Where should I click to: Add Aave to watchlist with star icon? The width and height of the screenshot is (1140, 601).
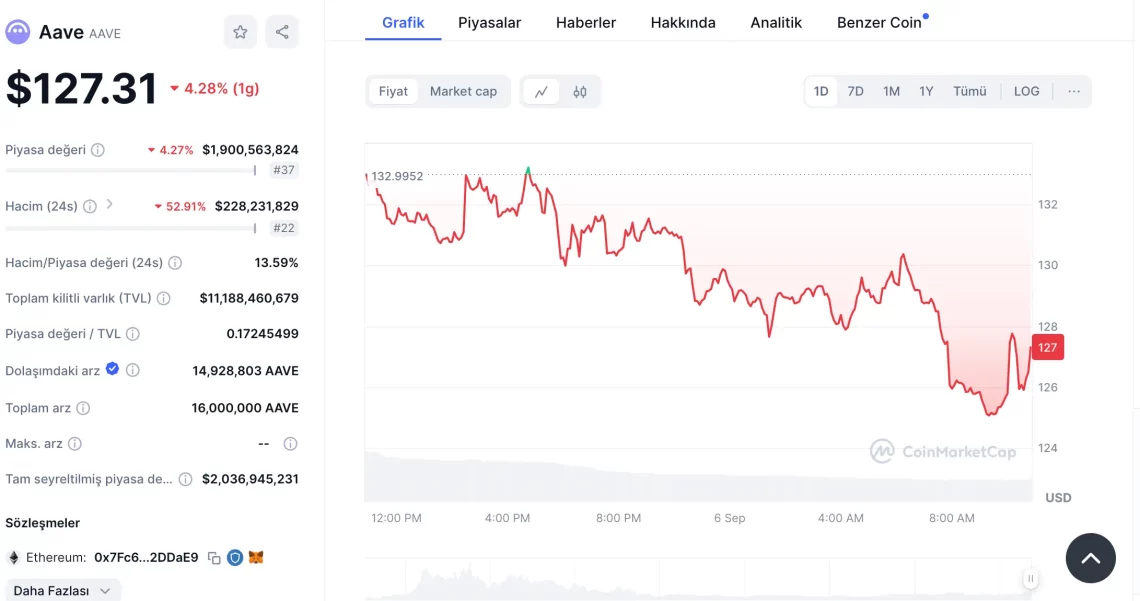coord(240,32)
